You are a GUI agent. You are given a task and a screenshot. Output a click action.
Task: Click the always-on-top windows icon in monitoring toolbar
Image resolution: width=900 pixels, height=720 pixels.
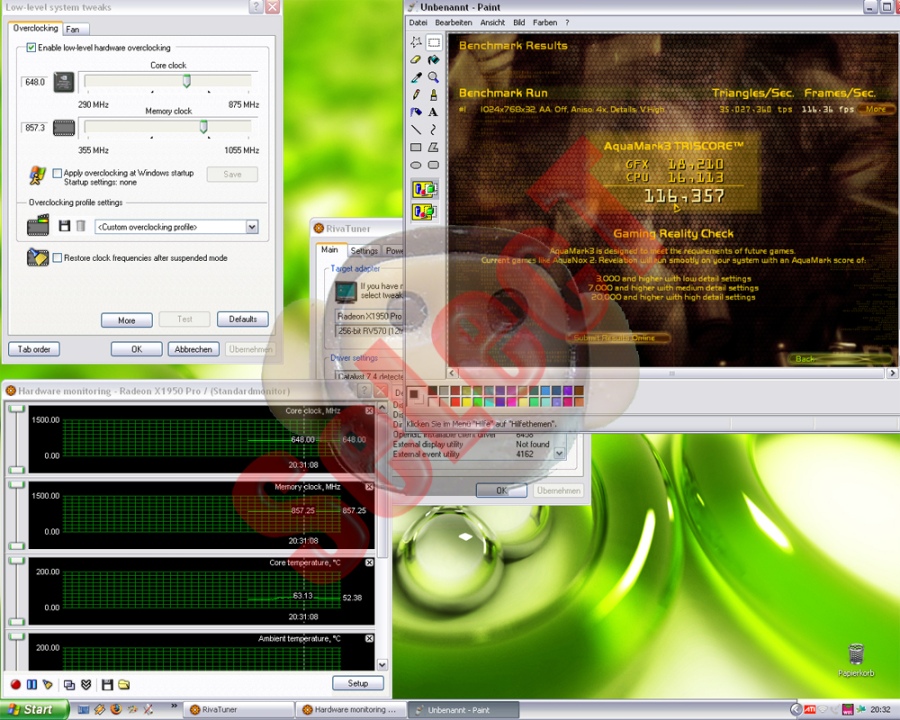coord(69,684)
